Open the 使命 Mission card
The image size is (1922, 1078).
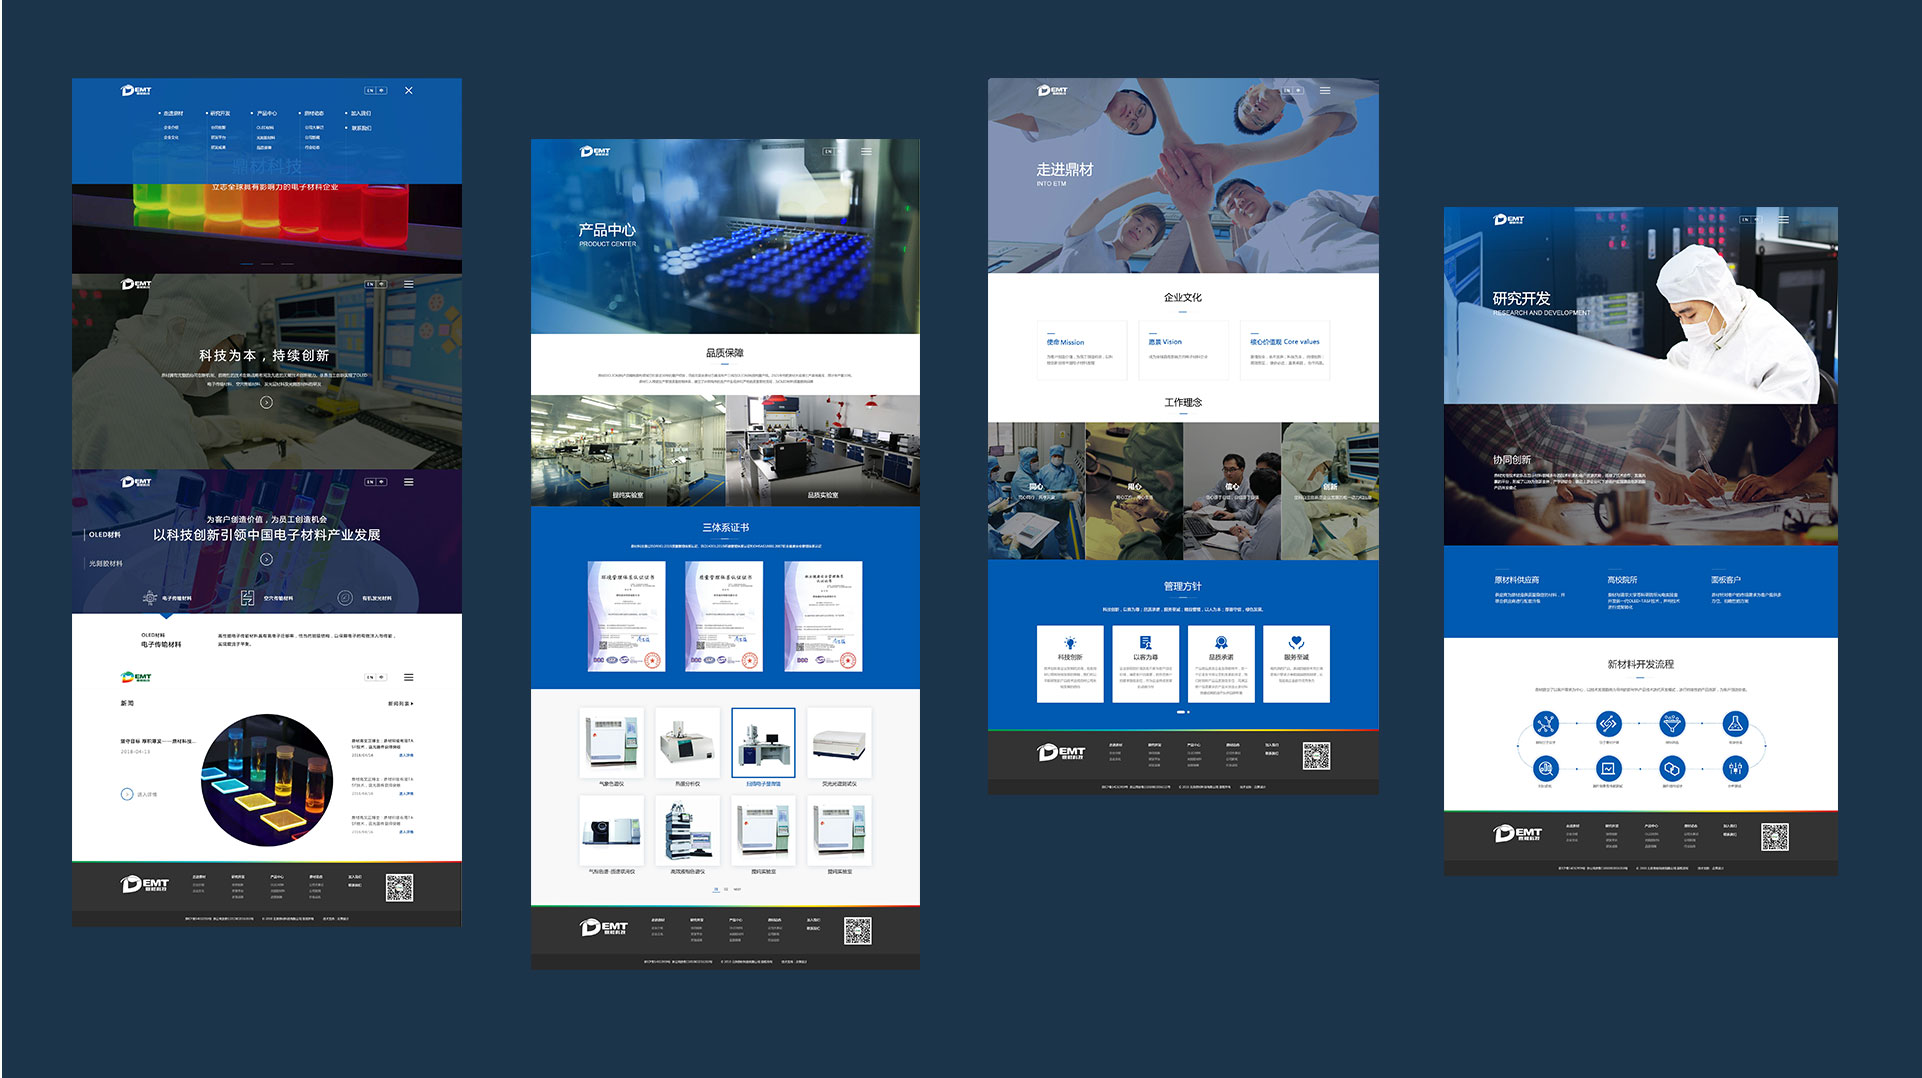pos(1082,350)
